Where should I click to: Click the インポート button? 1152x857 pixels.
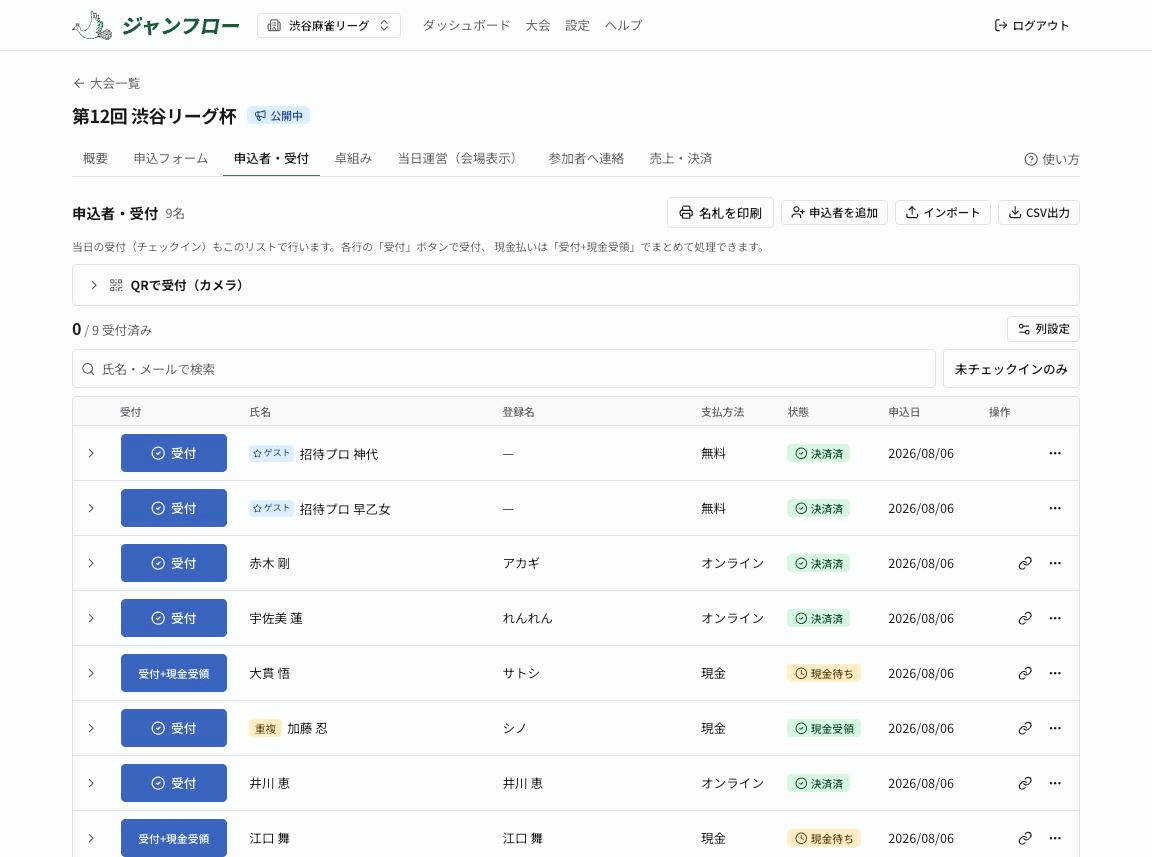[x=943, y=212]
